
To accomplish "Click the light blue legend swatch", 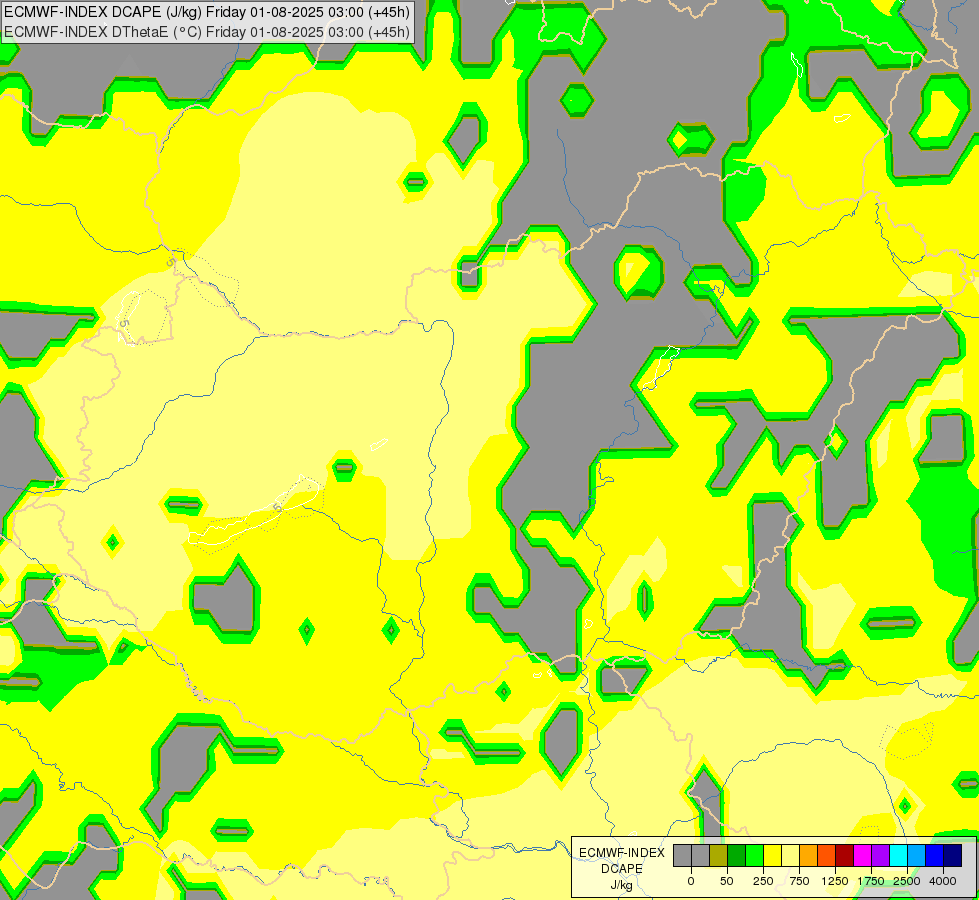I will click(x=917, y=855).
